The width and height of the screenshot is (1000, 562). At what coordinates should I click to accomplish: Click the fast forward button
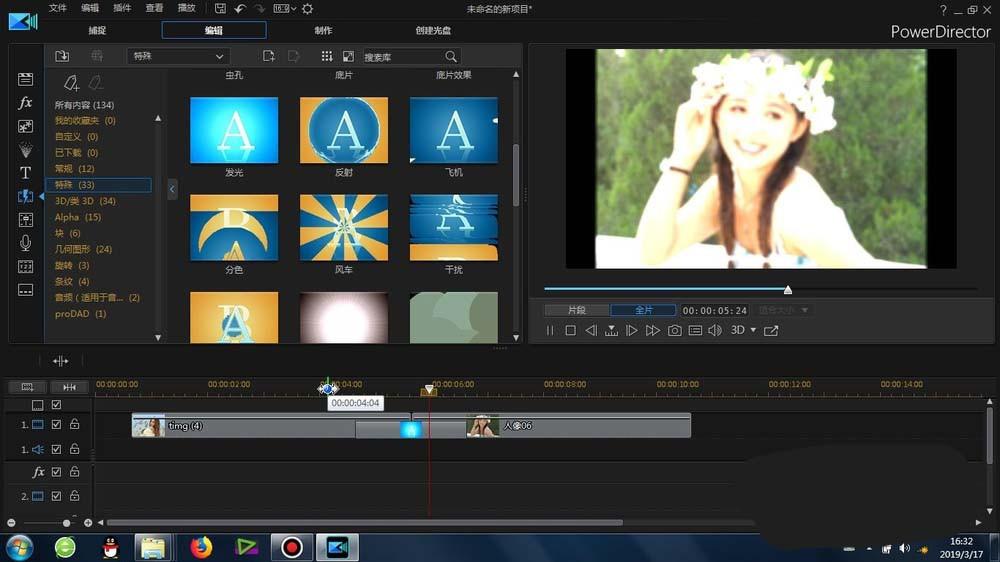coord(653,330)
